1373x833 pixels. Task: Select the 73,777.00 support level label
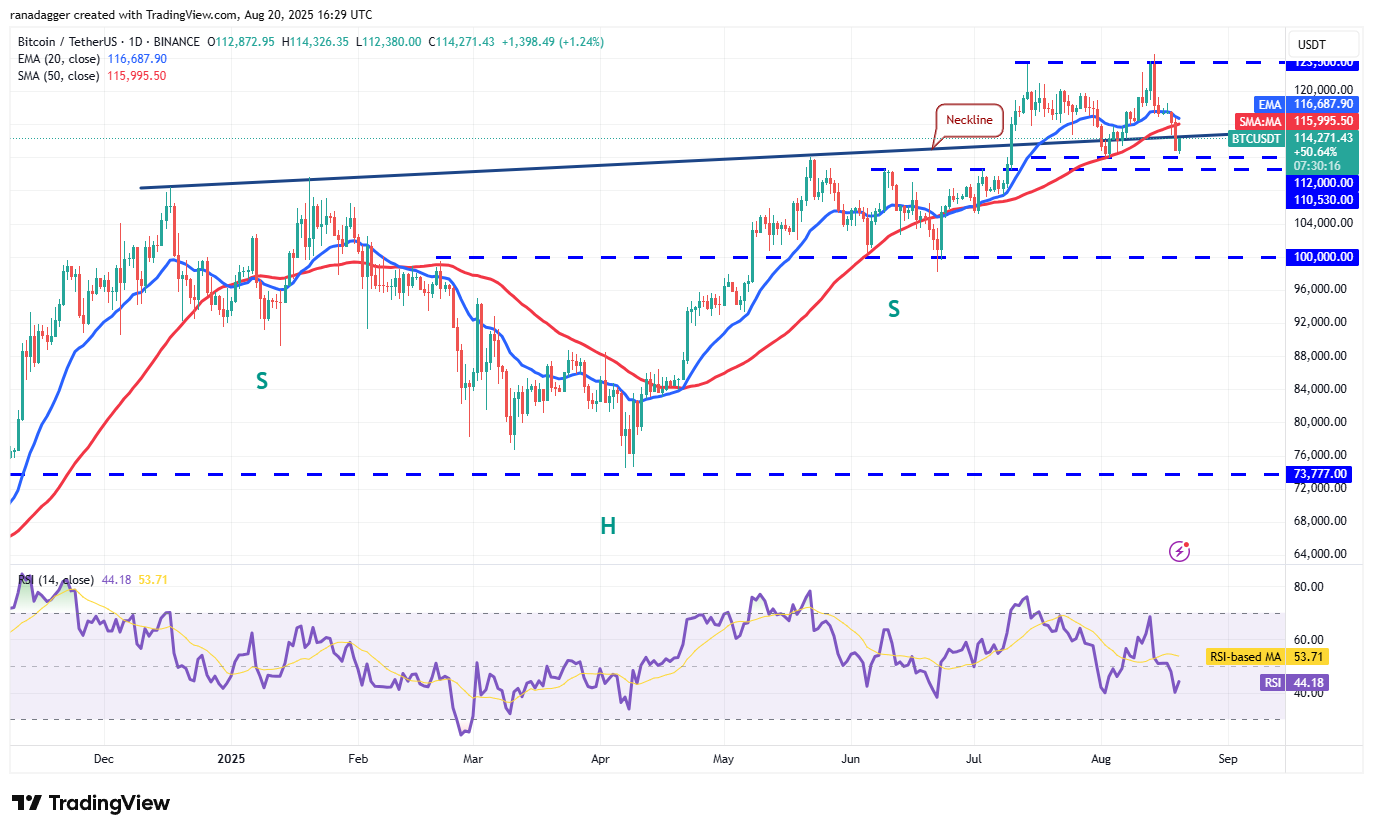pos(1320,474)
